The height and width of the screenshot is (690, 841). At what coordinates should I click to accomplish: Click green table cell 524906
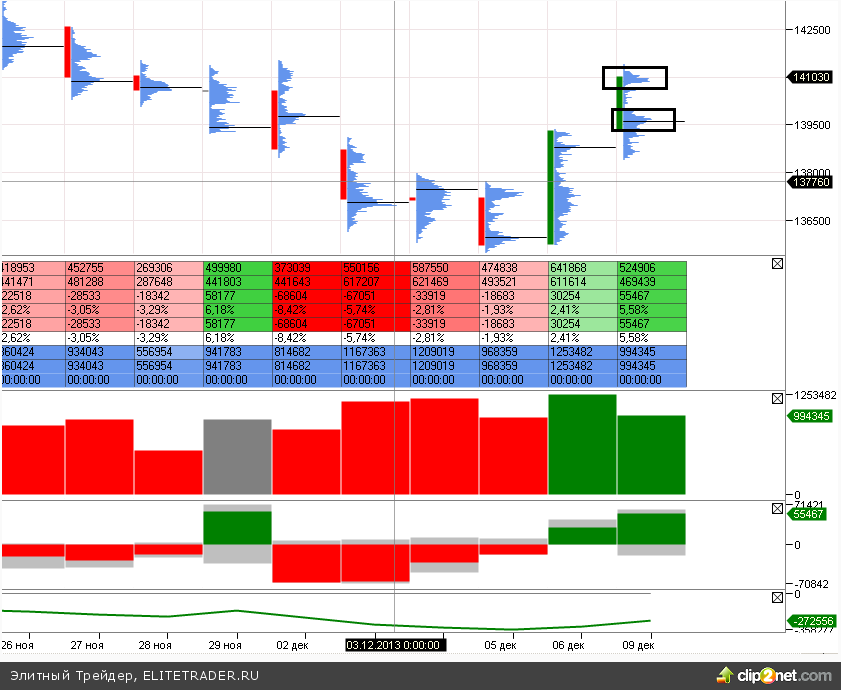pyautogui.click(x=652, y=268)
